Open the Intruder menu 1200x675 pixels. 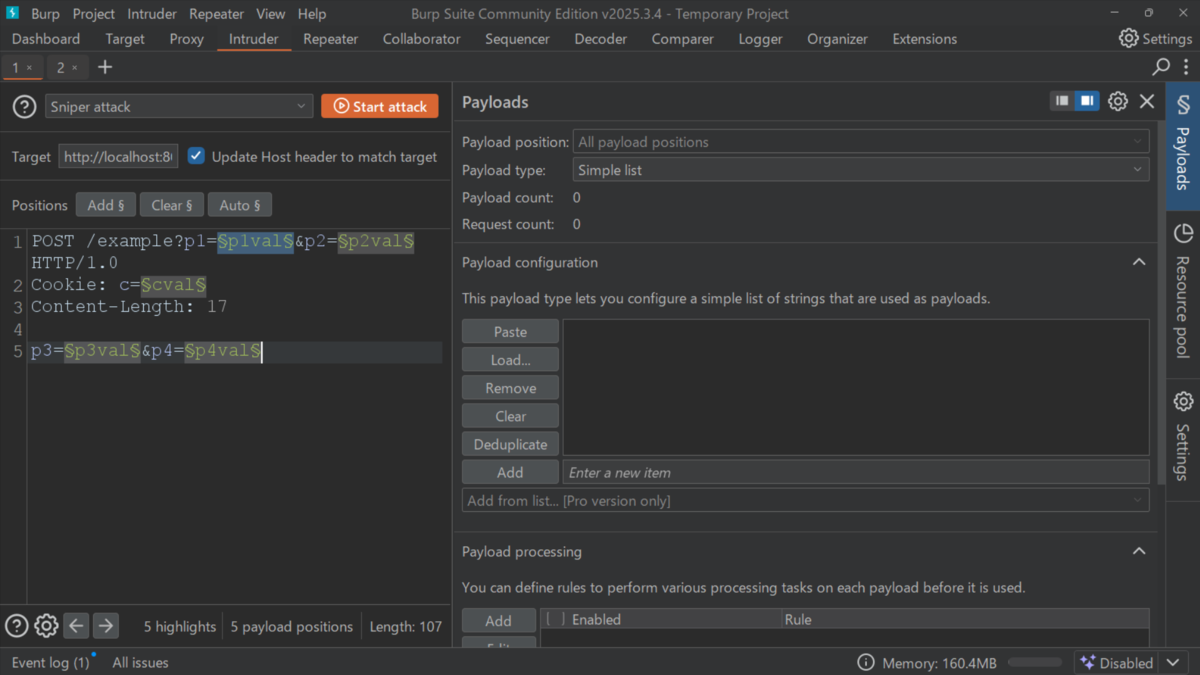151,14
